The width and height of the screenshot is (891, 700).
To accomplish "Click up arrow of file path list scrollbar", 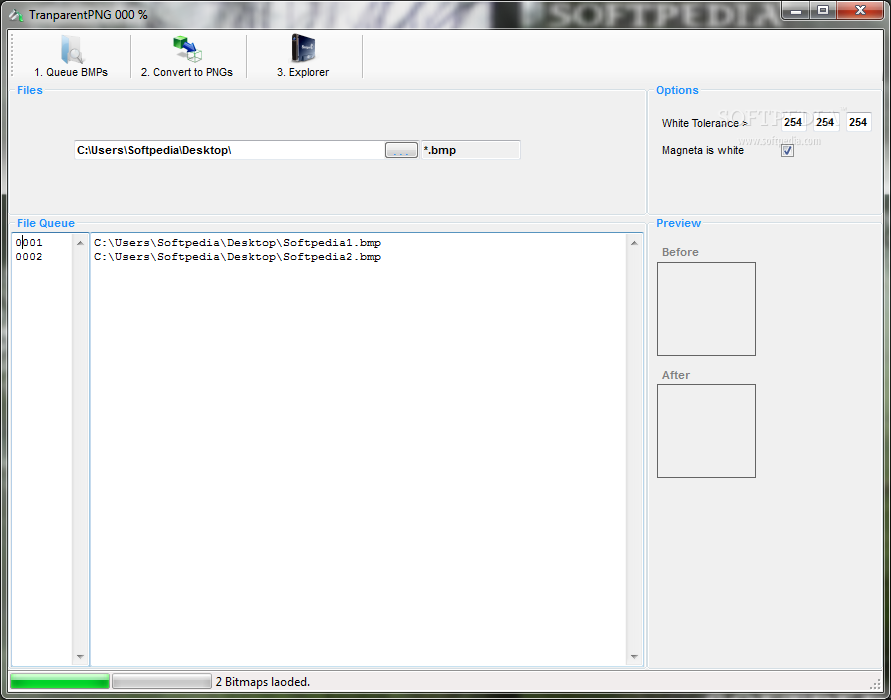I will tap(634, 243).
